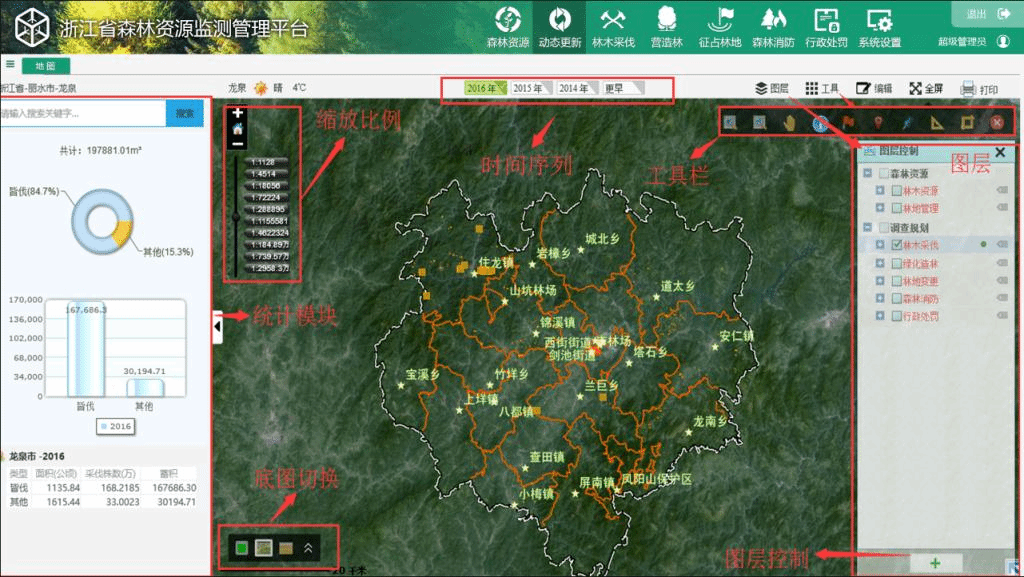Click the red clear tool icon
Image resolution: width=1024 pixels, height=577 pixels.
coord(997,123)
